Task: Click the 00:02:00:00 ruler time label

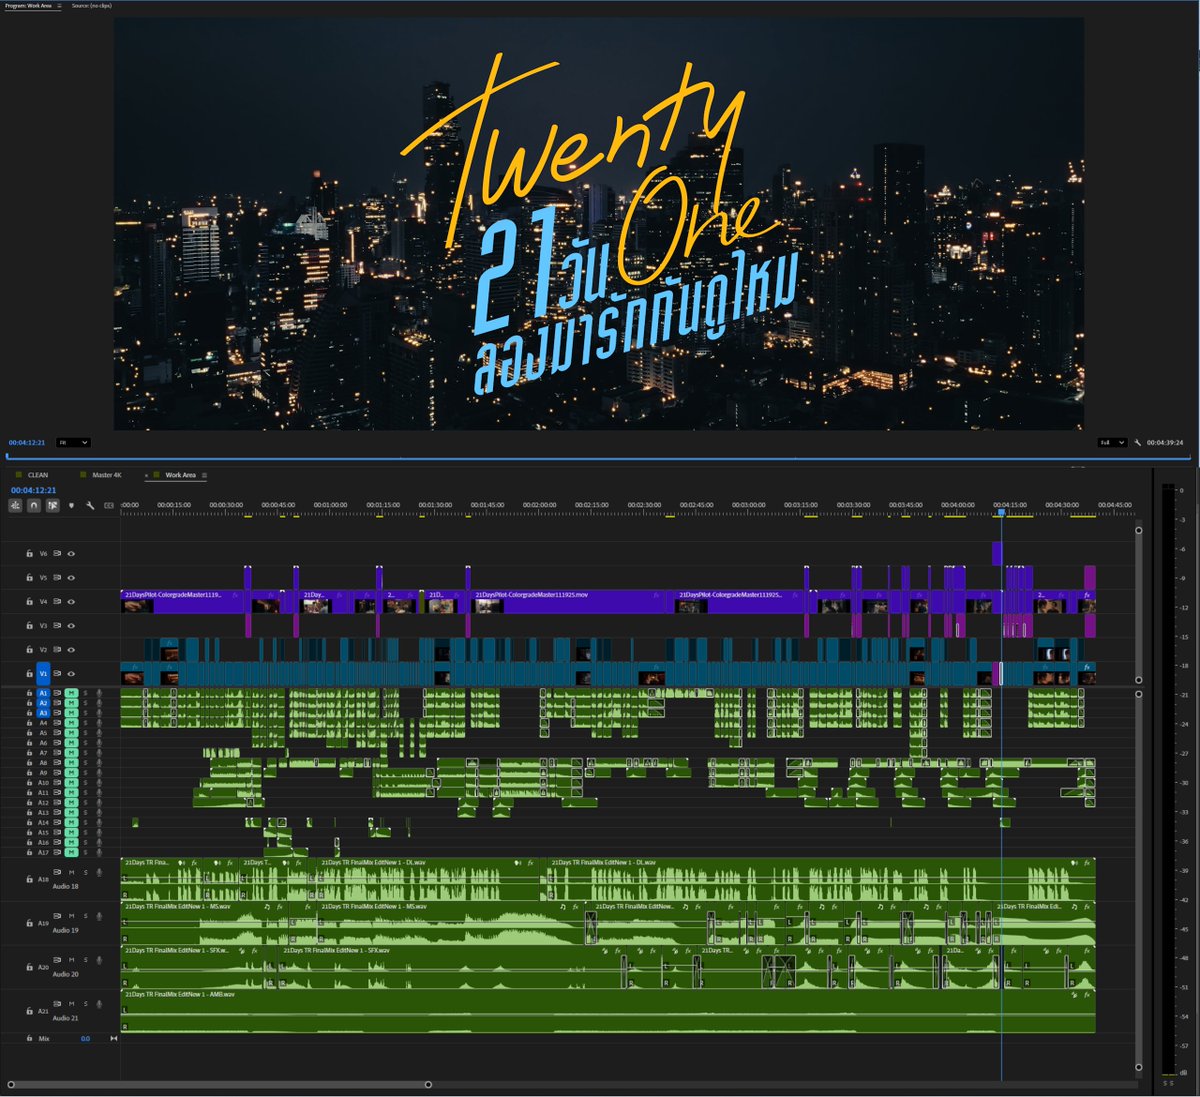Action: (540, 505)
